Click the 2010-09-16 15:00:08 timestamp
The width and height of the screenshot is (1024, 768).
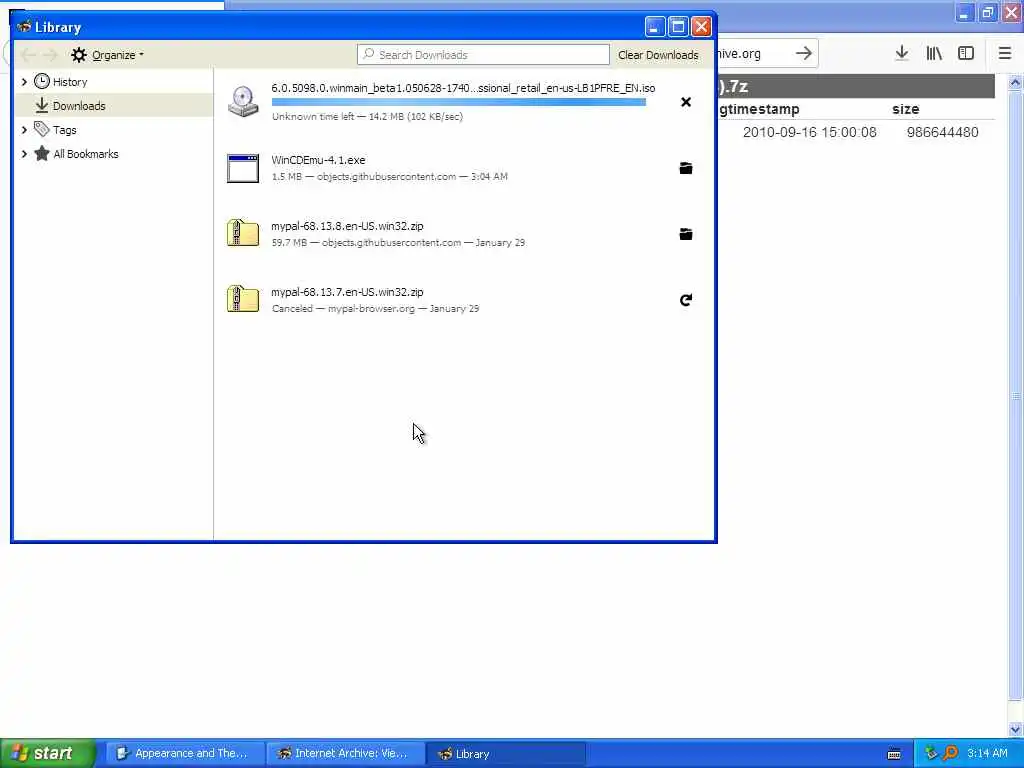coord(810,132)
